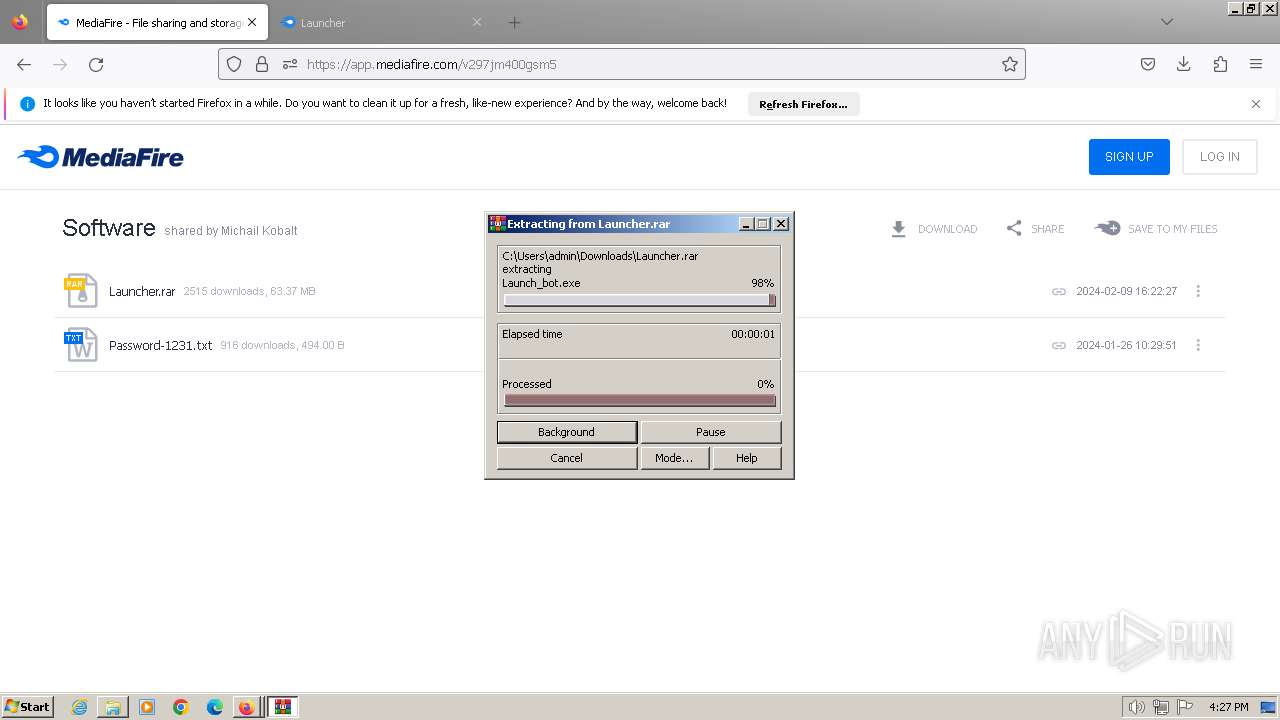Open the Mode... button in WinRAR
1280x720 pixels.
(674, 458)
